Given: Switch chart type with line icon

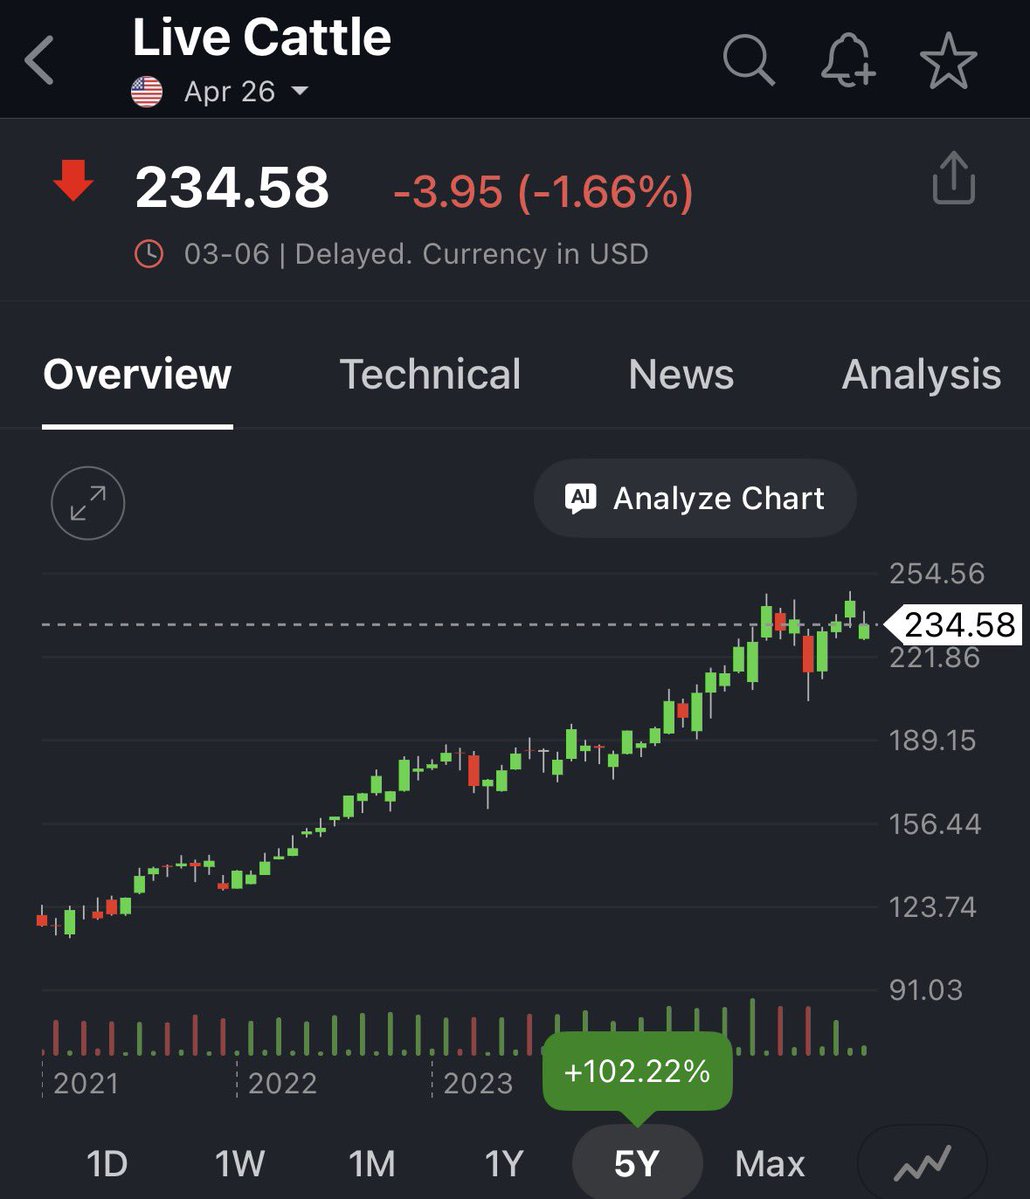Looking at the screenshot, I should pos(922,1163).
